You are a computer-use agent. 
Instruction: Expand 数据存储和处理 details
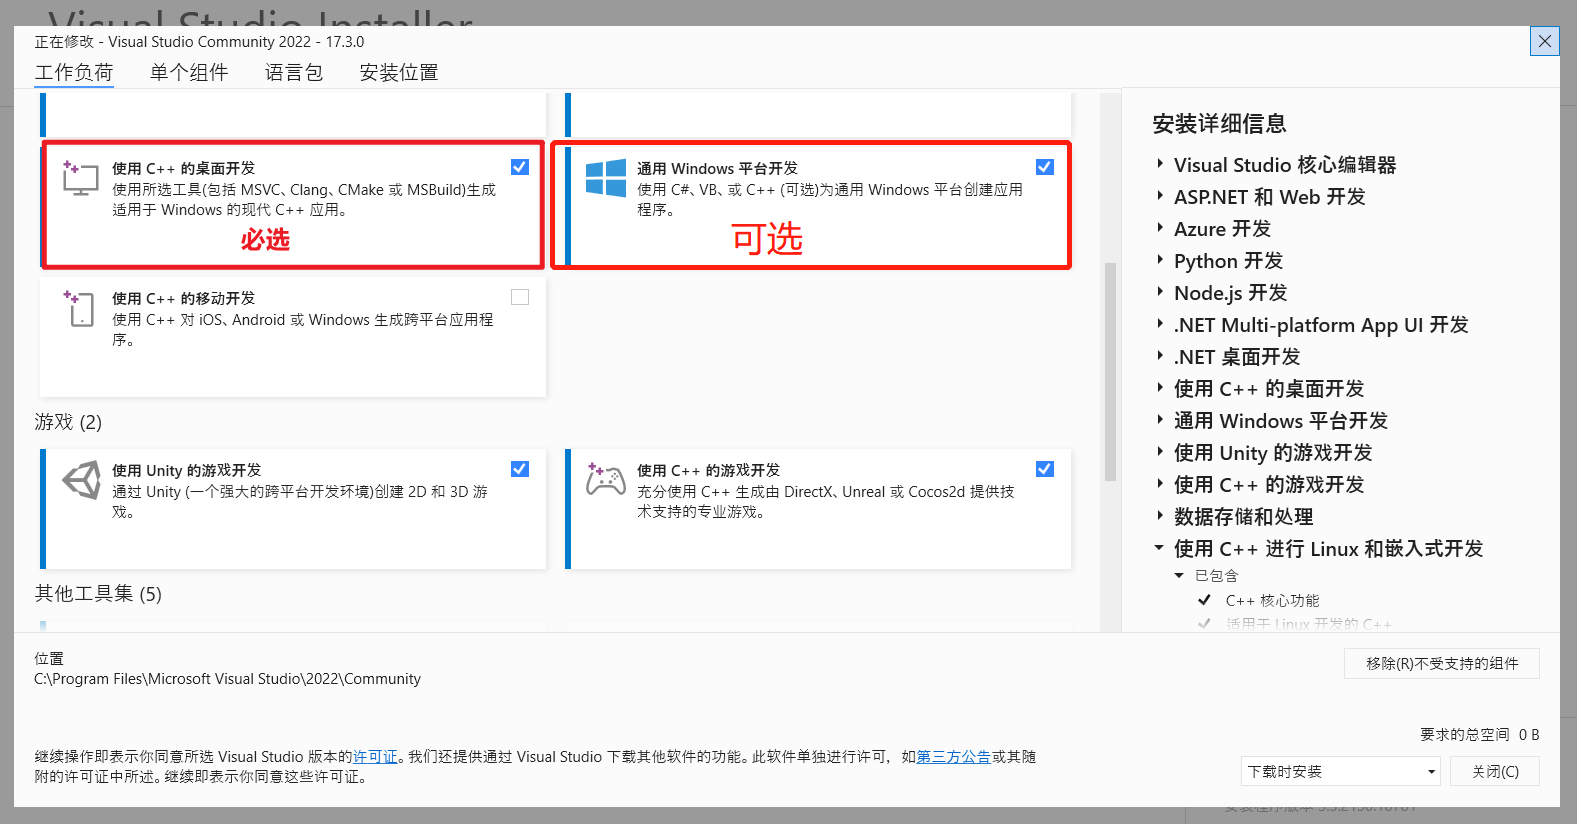(1160, 516)
